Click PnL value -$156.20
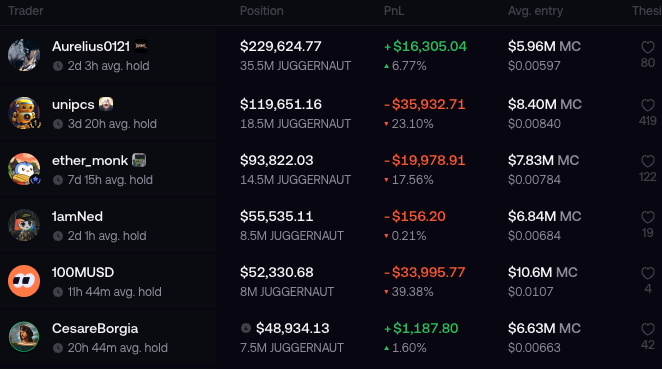The width and height of the screenshot is (662, 369). [415, 216]
